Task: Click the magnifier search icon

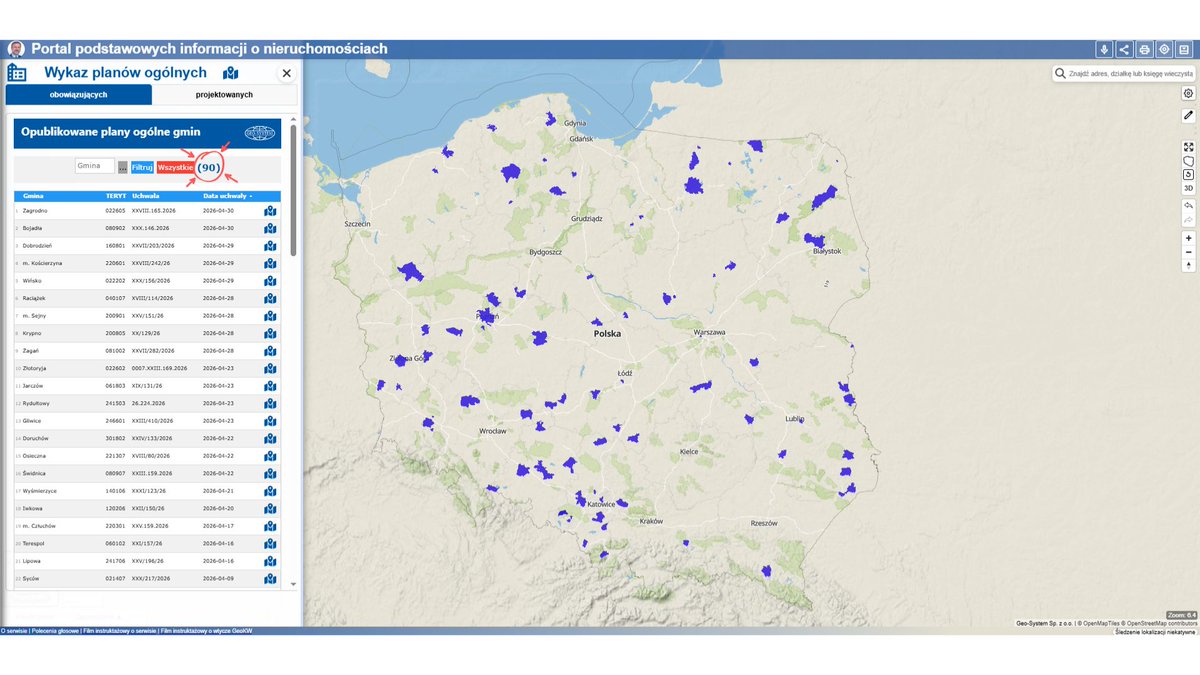Action: coord(1061,73)
